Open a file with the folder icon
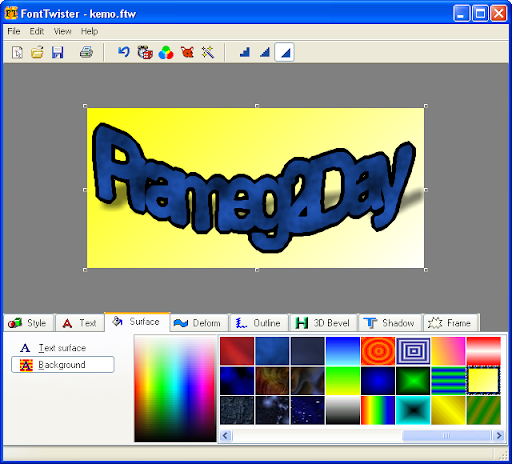The image size is (512, 464). pyautogui.click(x=37, y=52)
